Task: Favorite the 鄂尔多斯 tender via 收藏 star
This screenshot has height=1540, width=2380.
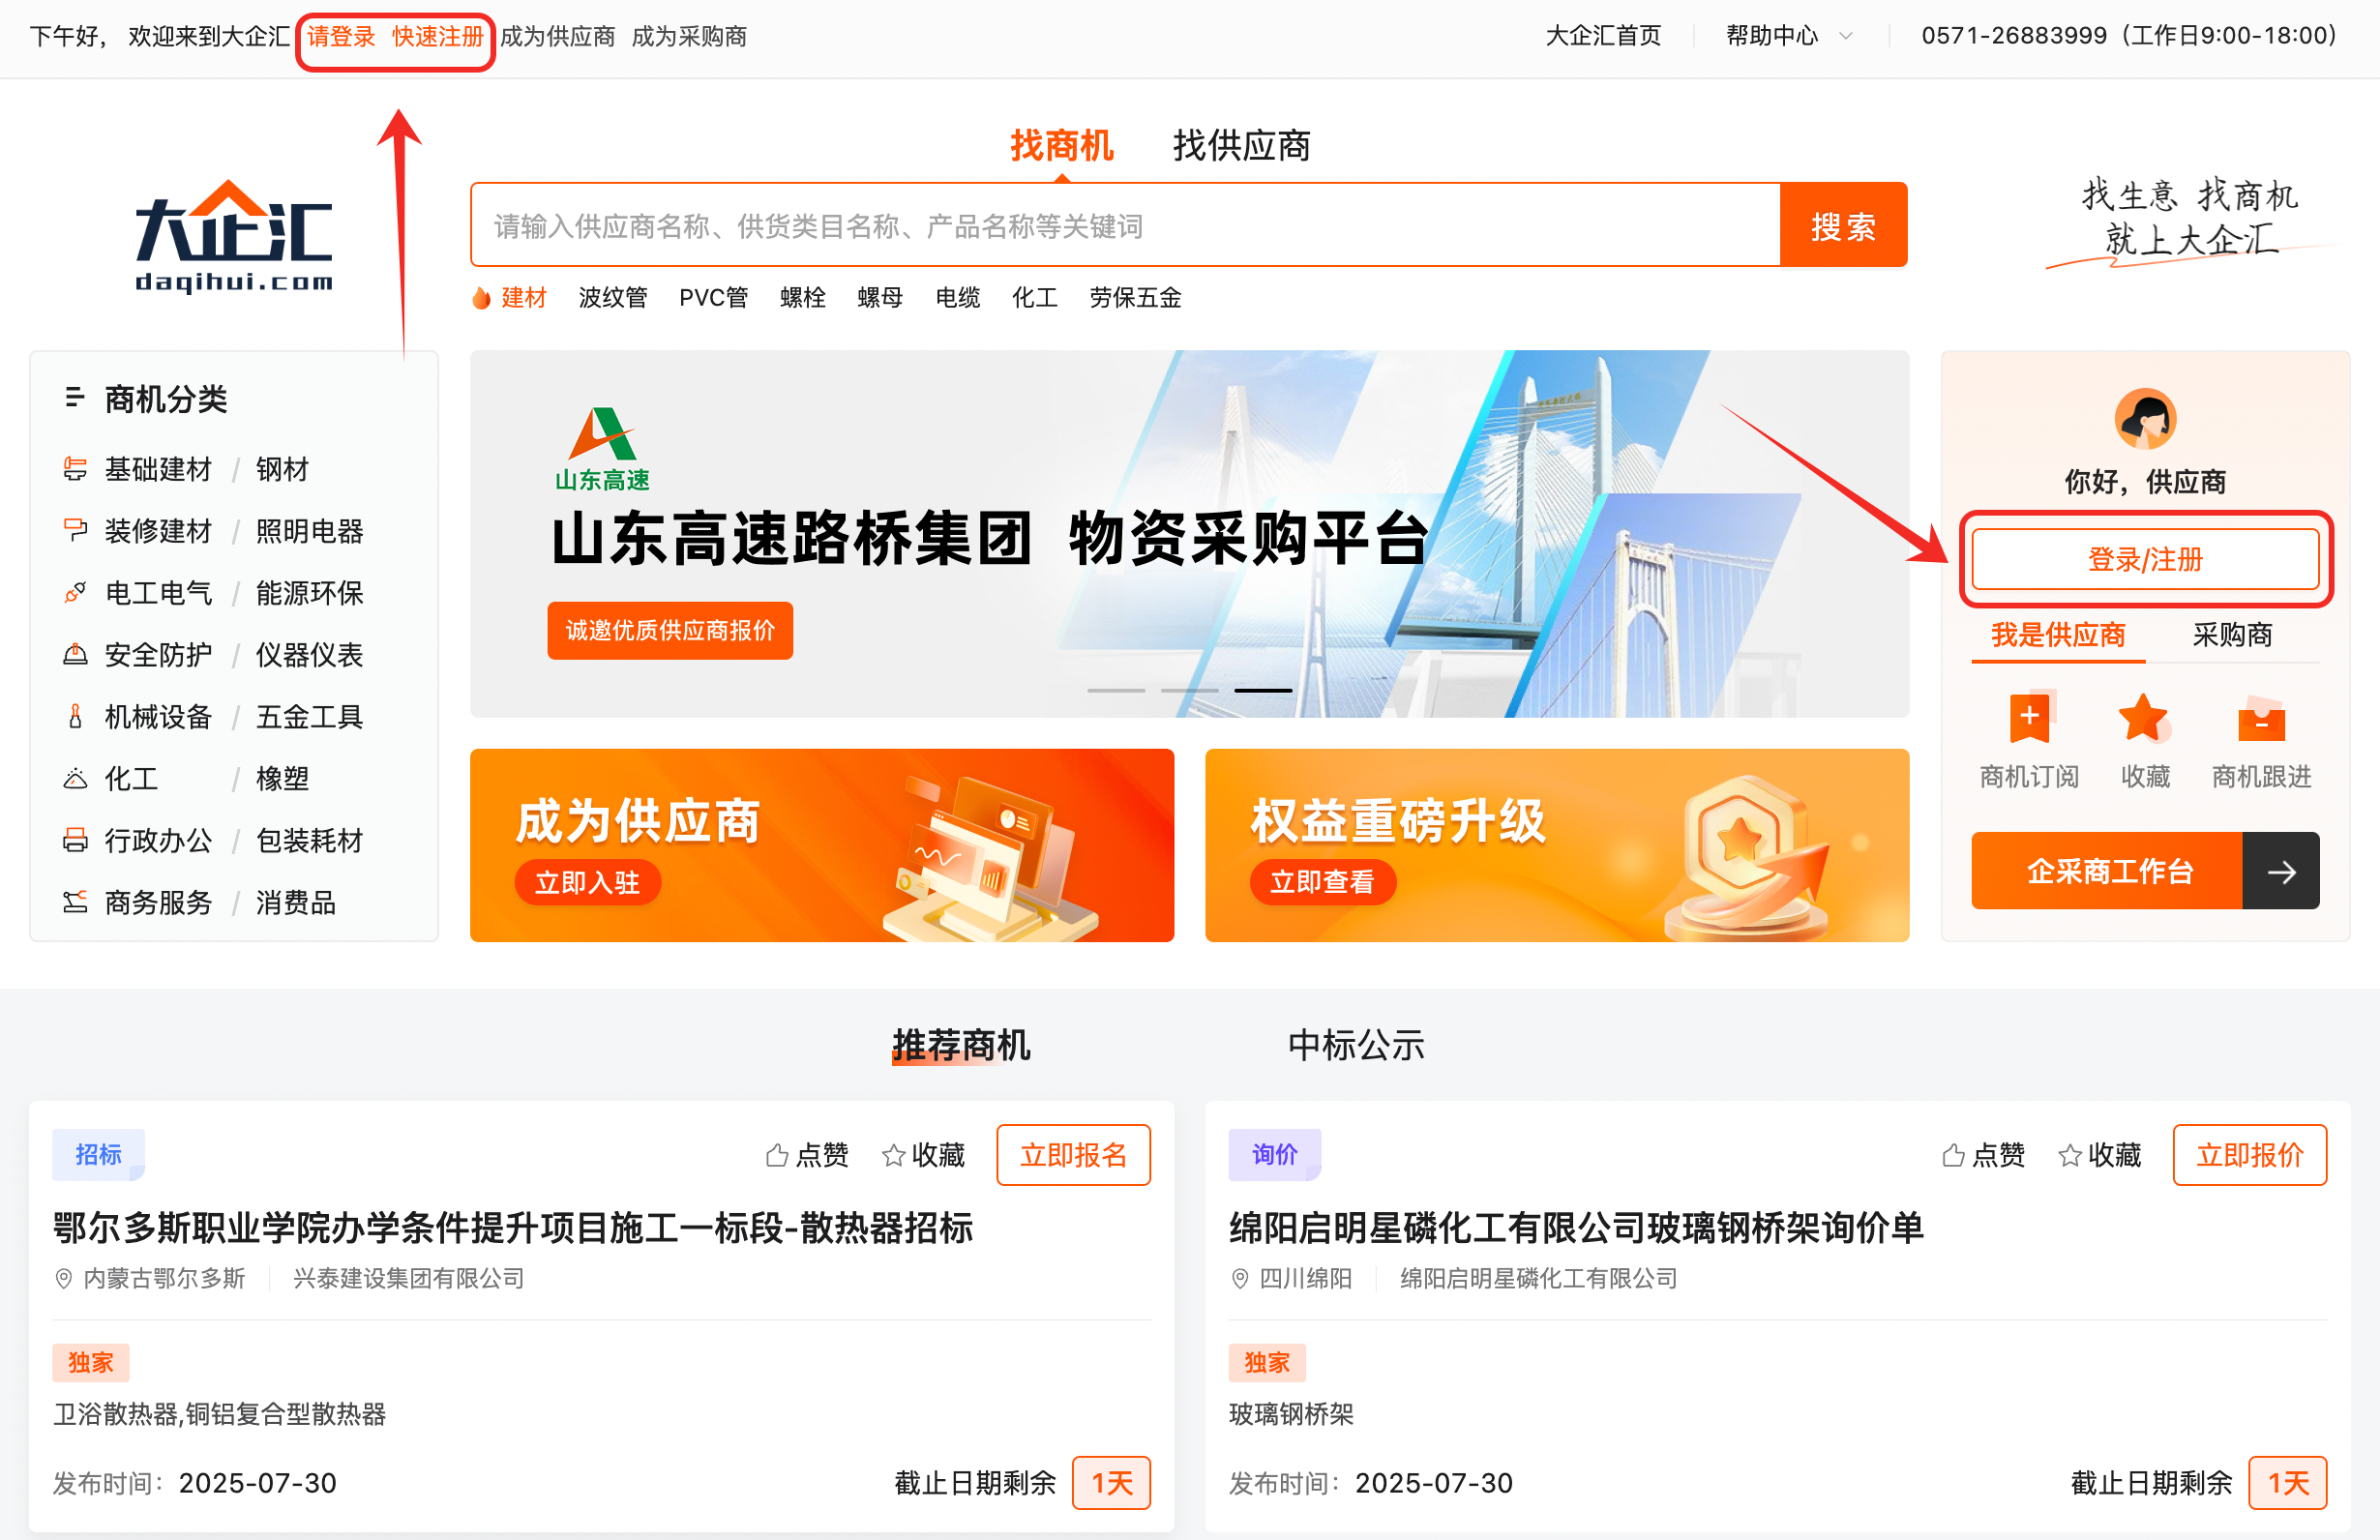Action: click(923, 1155)
